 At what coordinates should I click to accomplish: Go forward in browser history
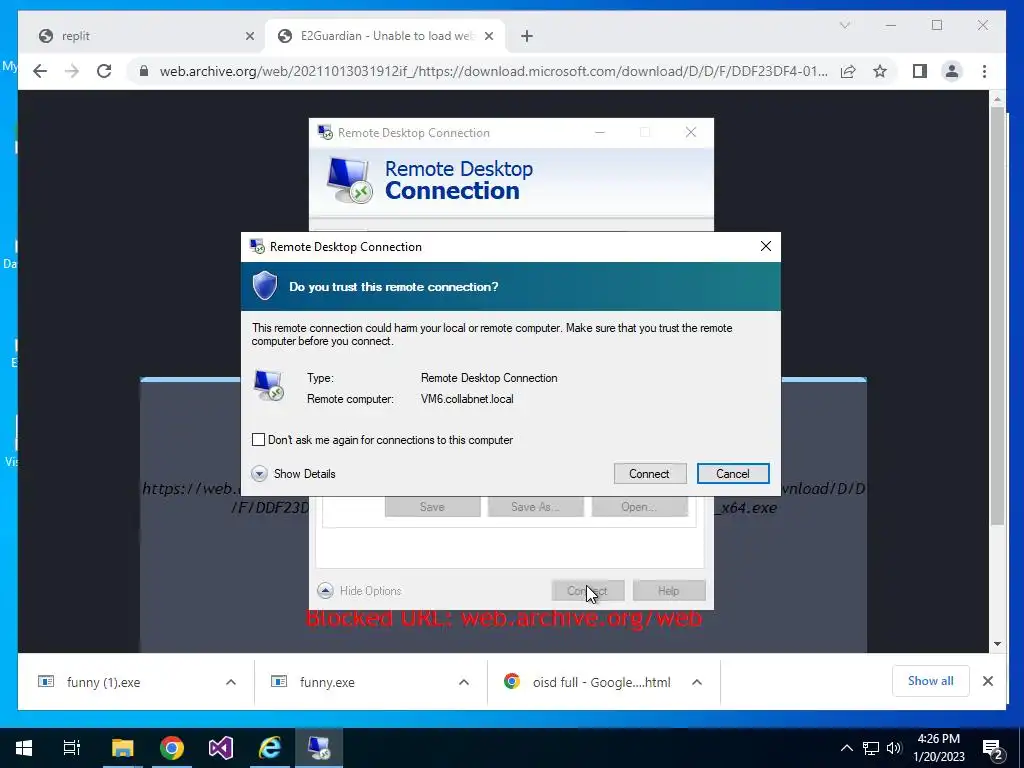click(x=72, y=71)
